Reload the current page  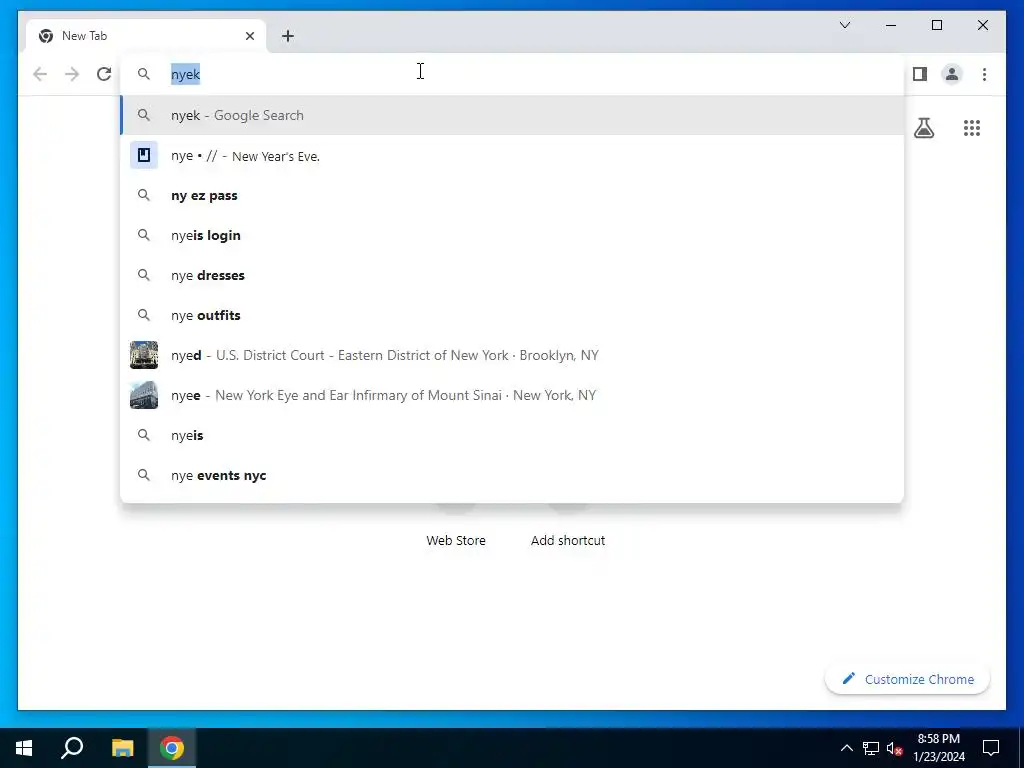tap(104, 74)
